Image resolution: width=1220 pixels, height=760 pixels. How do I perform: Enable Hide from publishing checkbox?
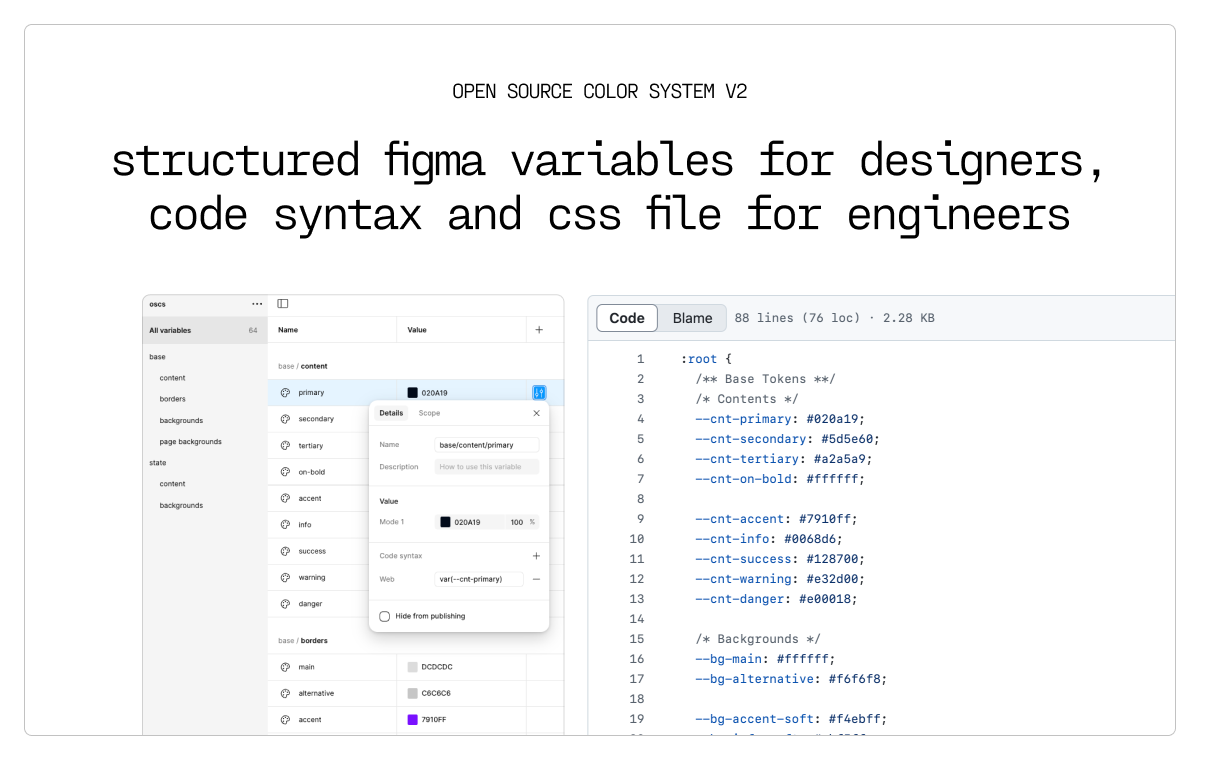tap(385, 616)
